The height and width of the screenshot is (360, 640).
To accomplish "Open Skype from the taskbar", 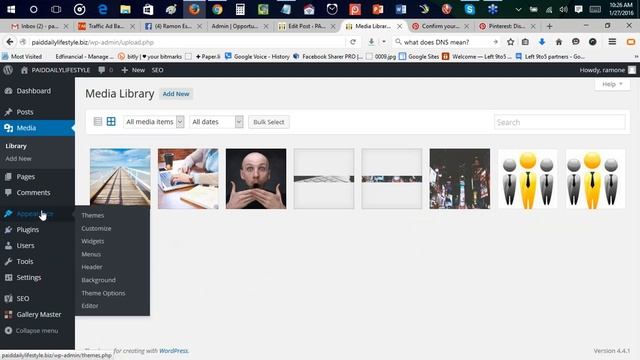I will pos(470,9).
